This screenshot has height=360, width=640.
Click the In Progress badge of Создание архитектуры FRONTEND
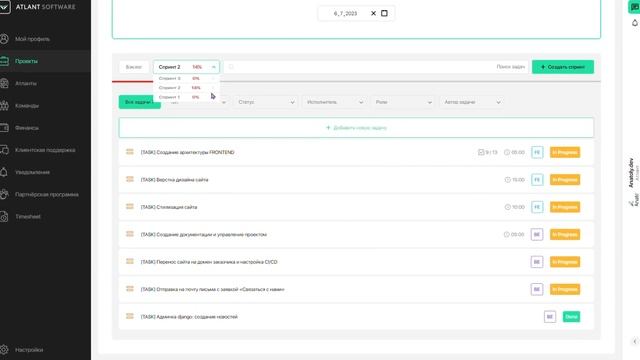(x=565, y=152)
